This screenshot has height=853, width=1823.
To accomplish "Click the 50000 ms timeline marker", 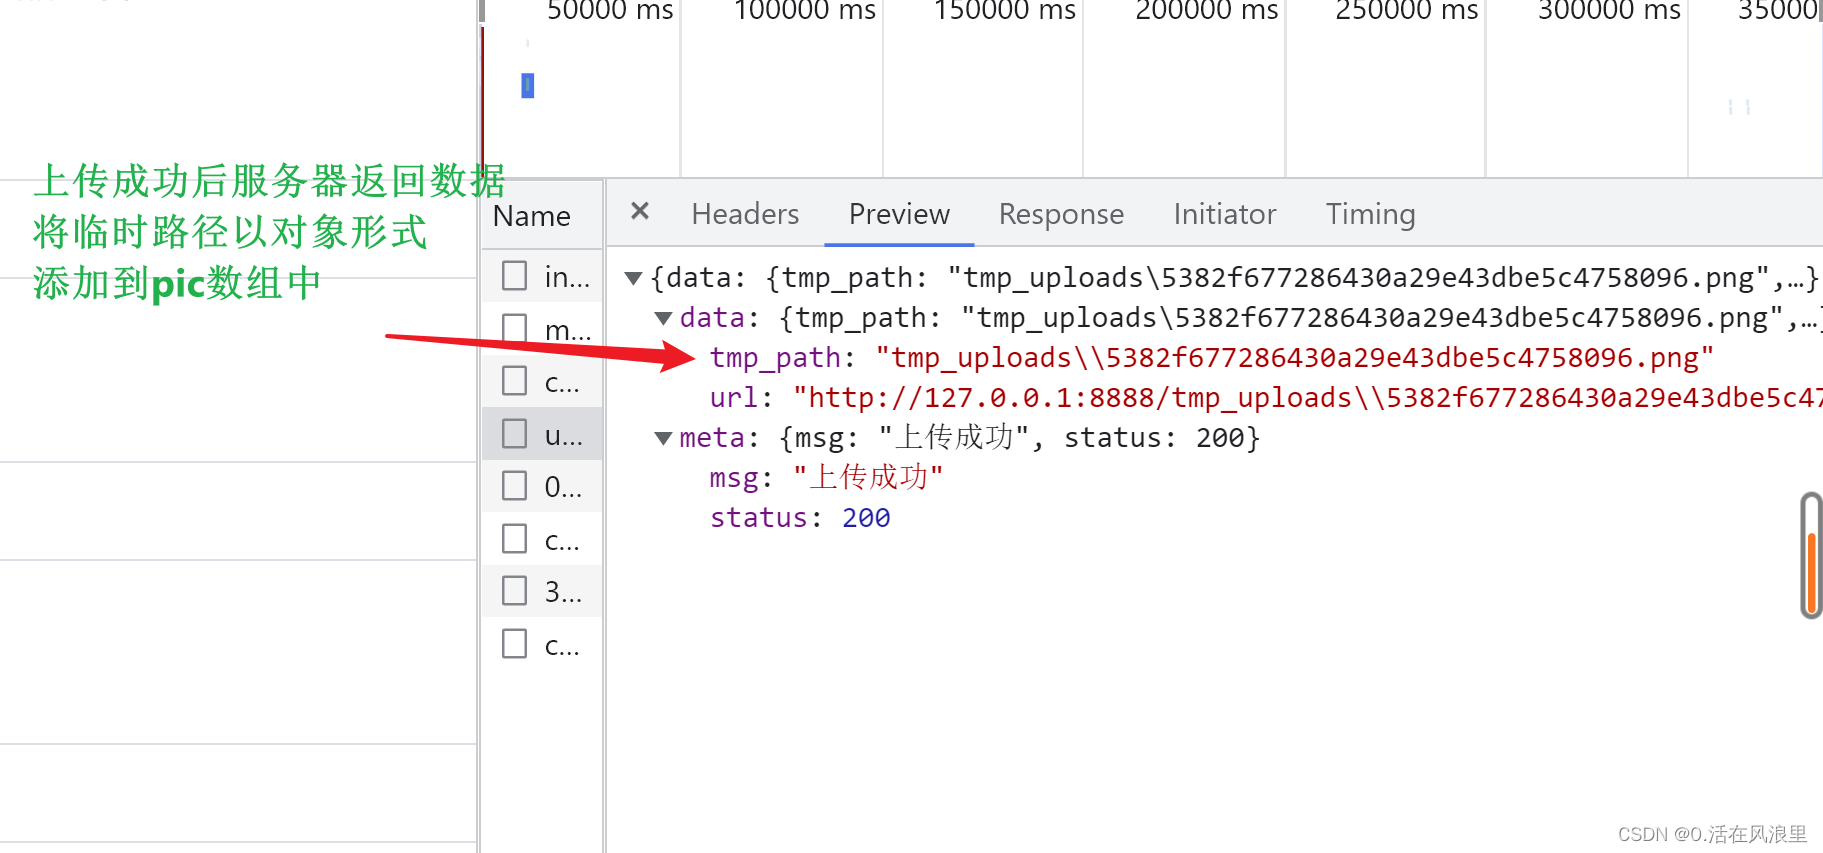I will (x=610, y=11).
